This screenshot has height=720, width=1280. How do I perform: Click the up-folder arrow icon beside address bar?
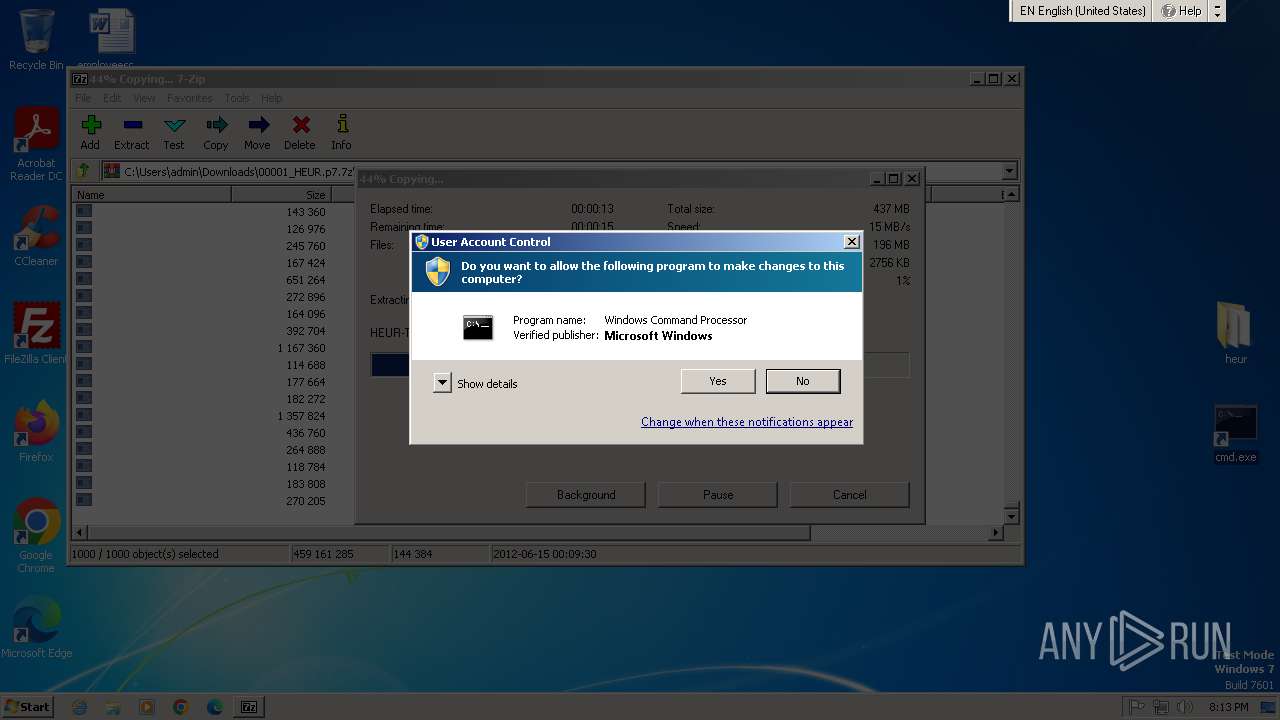pyautogui.click(x=85, y=171)
